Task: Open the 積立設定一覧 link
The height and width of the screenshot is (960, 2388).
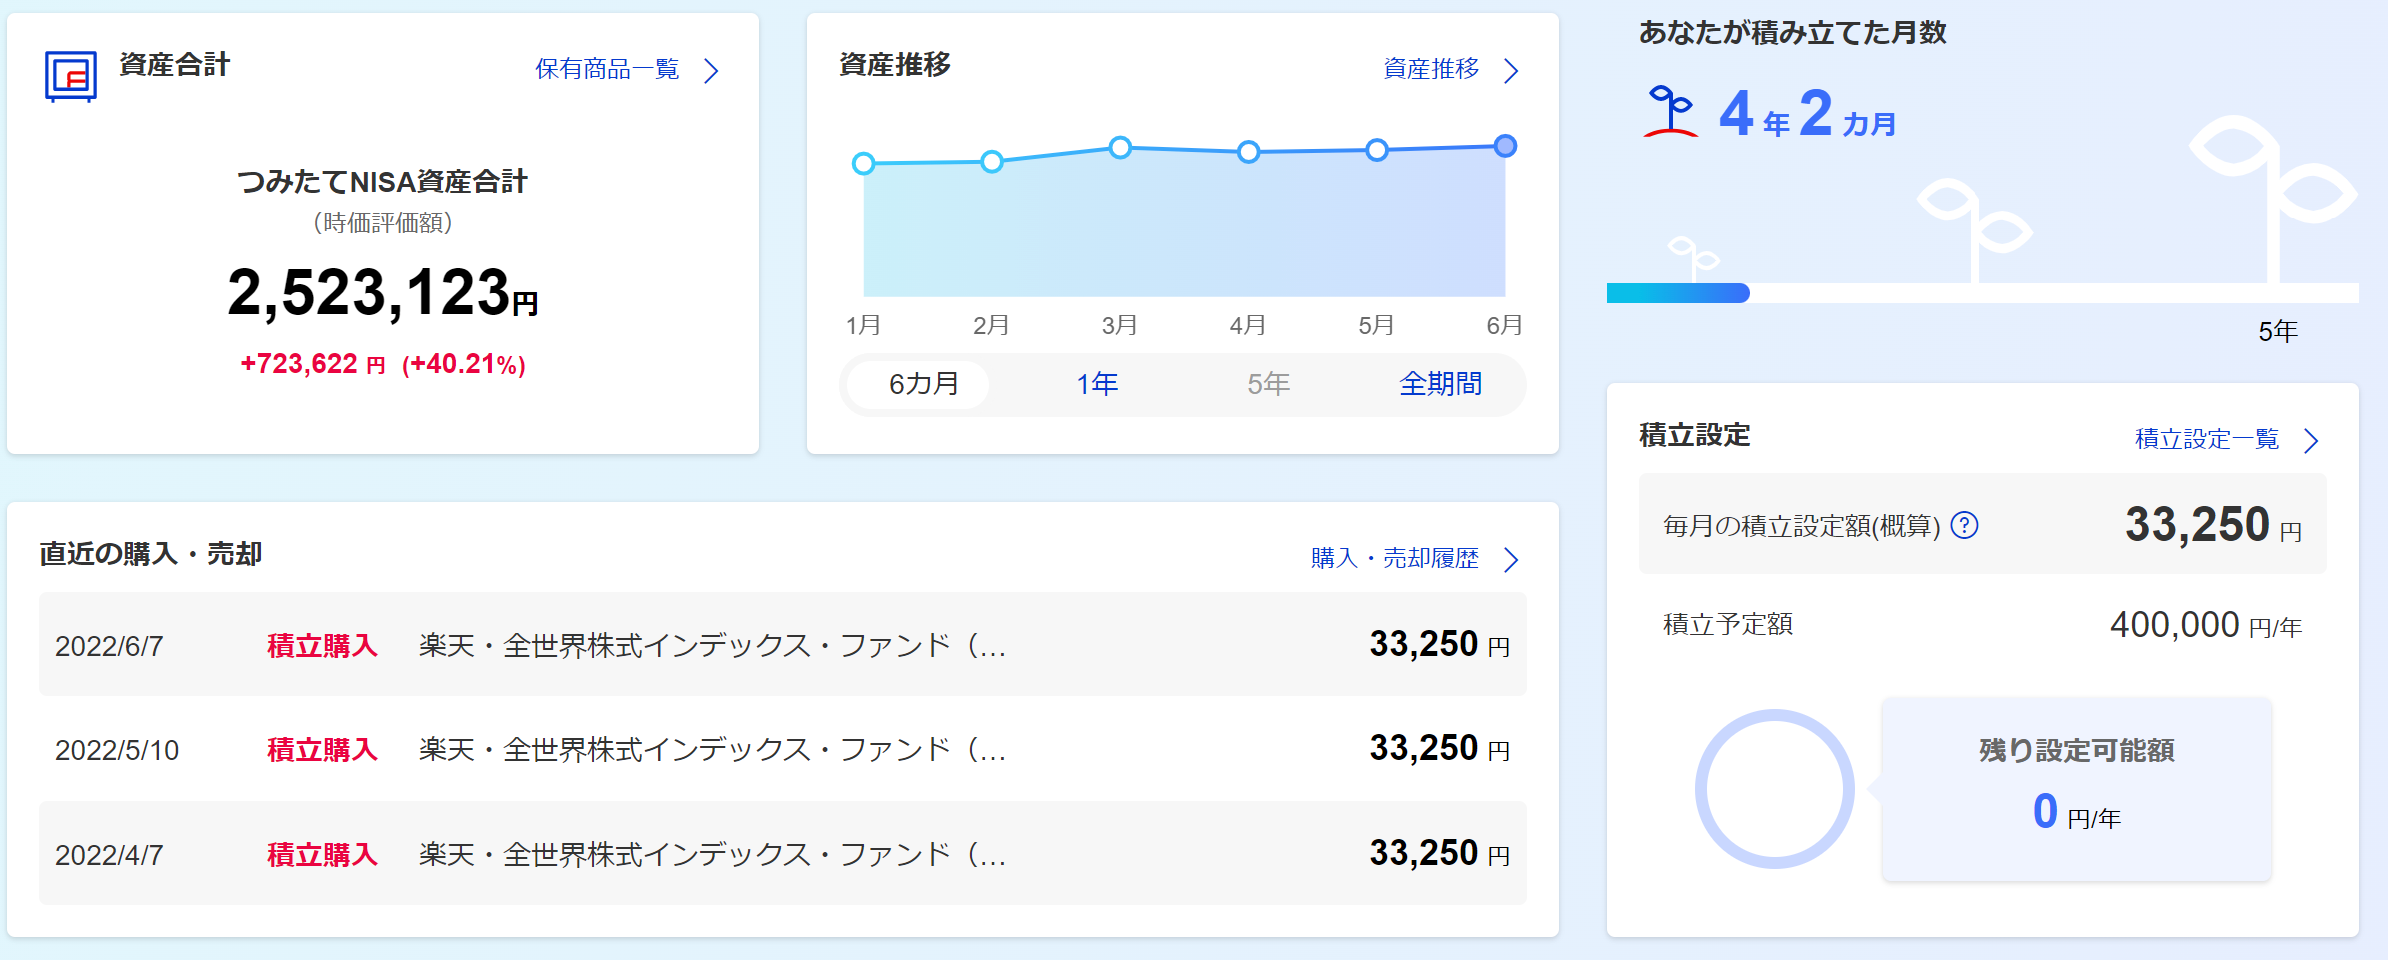Action: click(2206, 439)
